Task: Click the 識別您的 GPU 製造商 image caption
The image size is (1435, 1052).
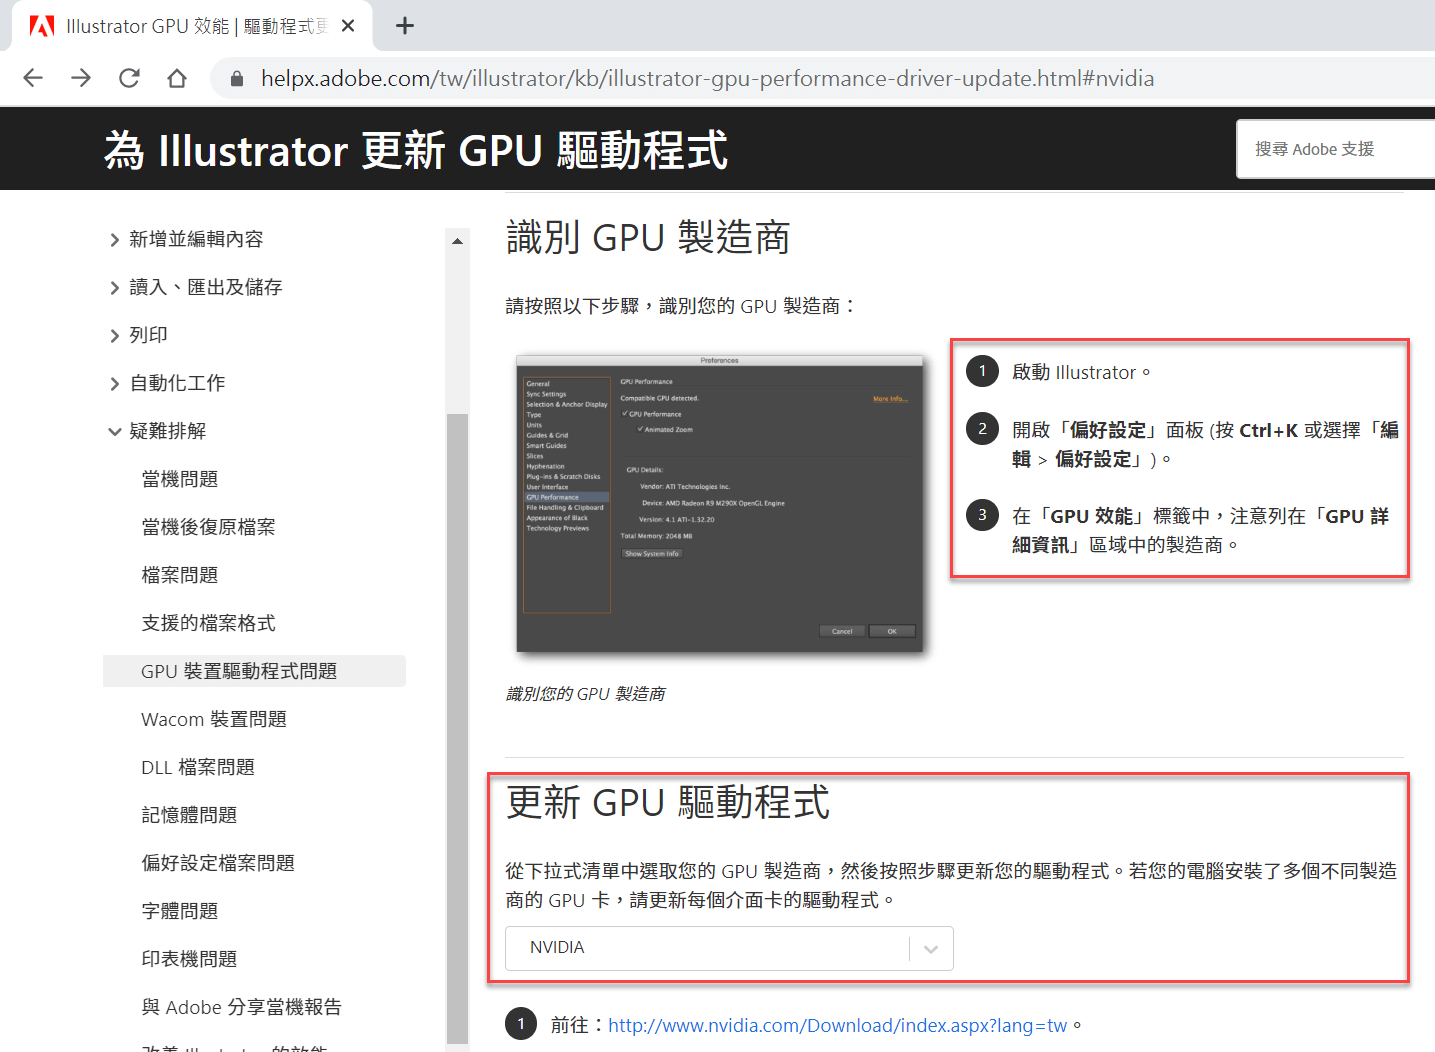Action: point(586,694)
